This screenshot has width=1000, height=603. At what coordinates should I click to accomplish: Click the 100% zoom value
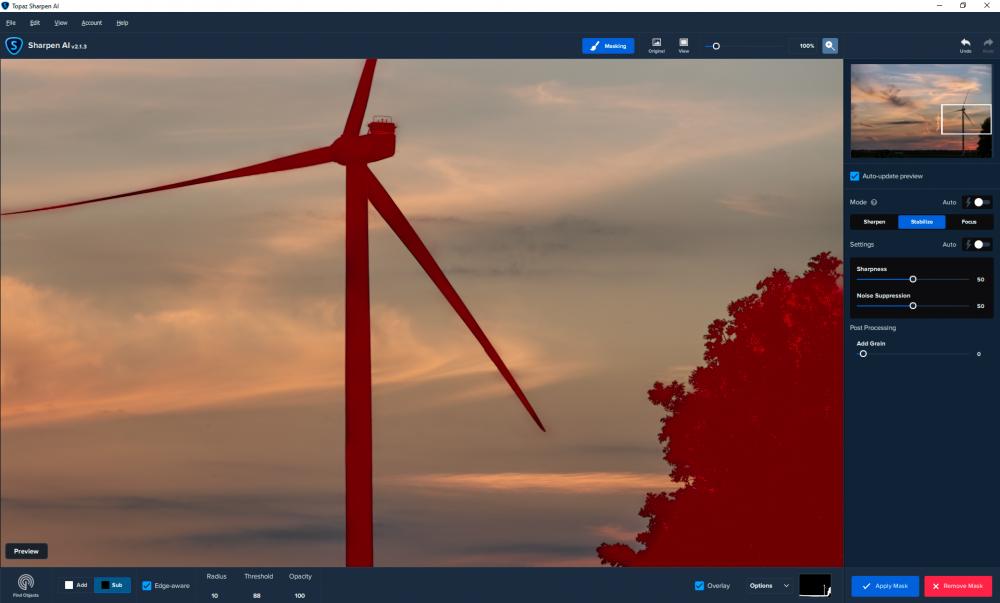coord(807,46)
